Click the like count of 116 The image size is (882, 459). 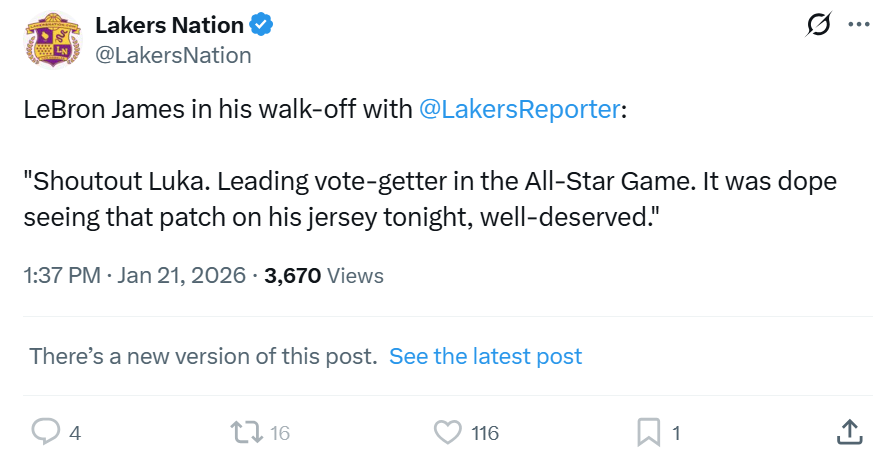tap(485, 433)
